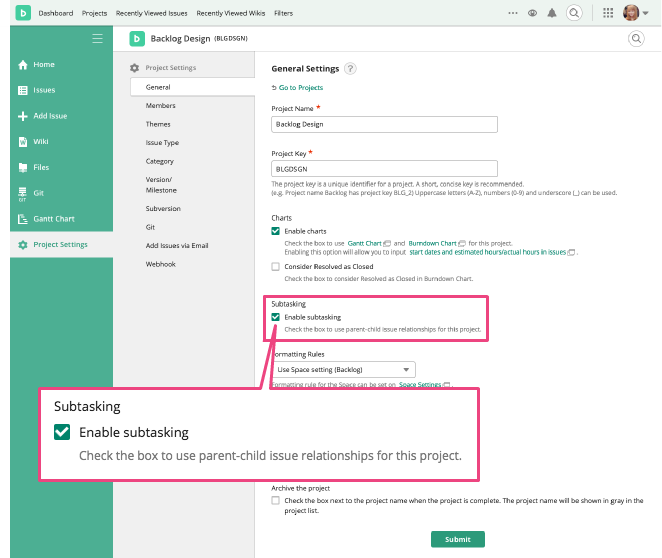
Task: Select the General settings tab
Action: (x=193, y=87)
